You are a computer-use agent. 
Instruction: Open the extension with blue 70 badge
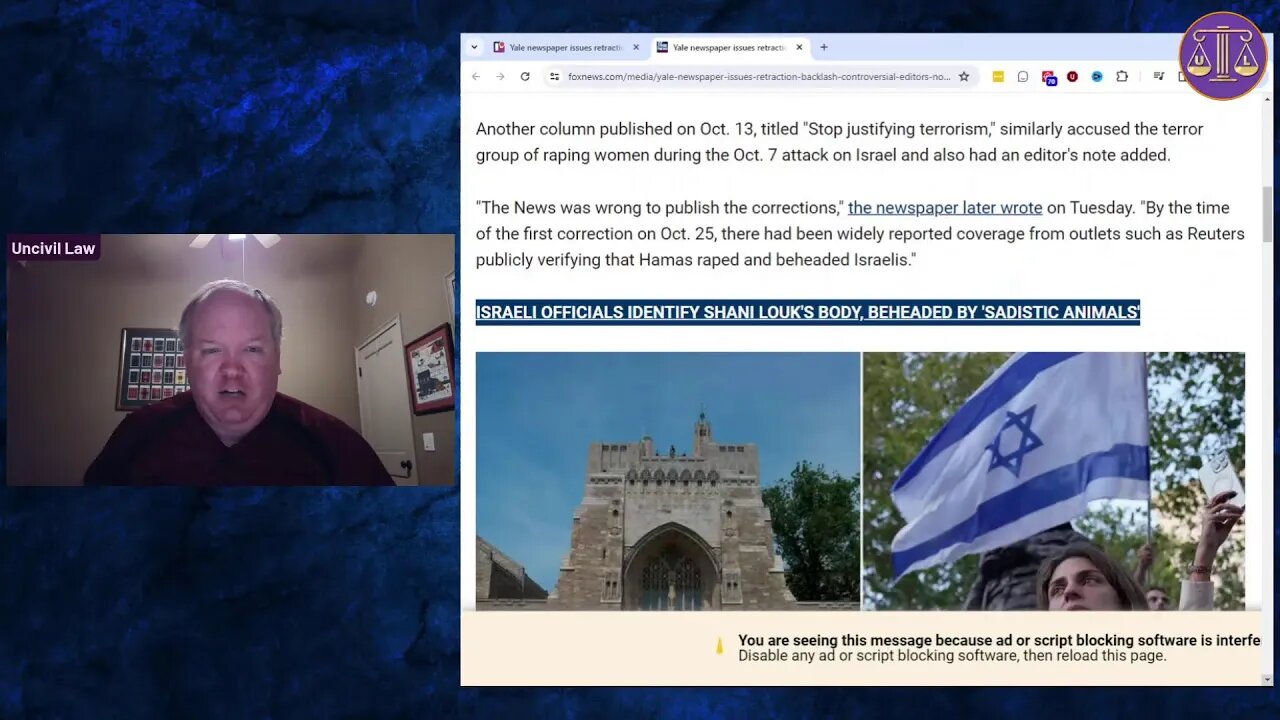coord(1048,77)
